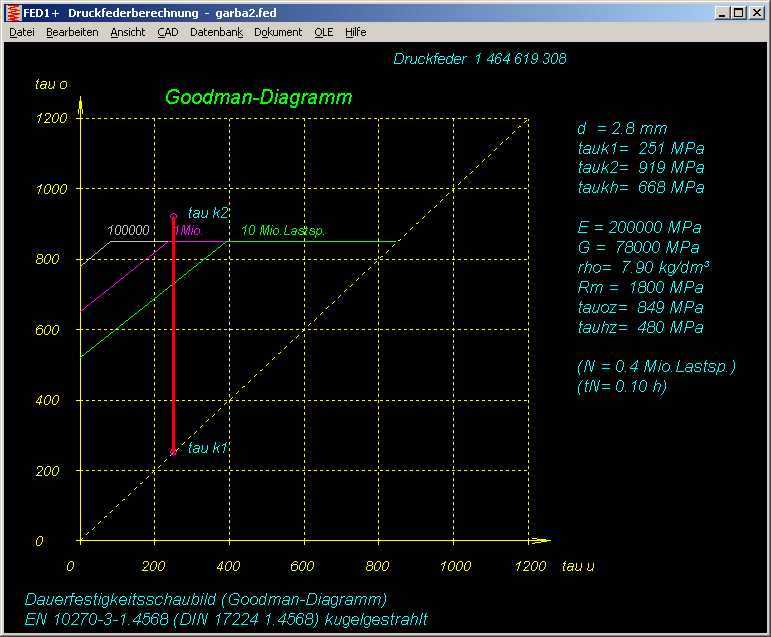Image resolution: width=771 pixels, height=637 pixels.
Task: Open the OLE menu
Action: [x=323, y=32]
